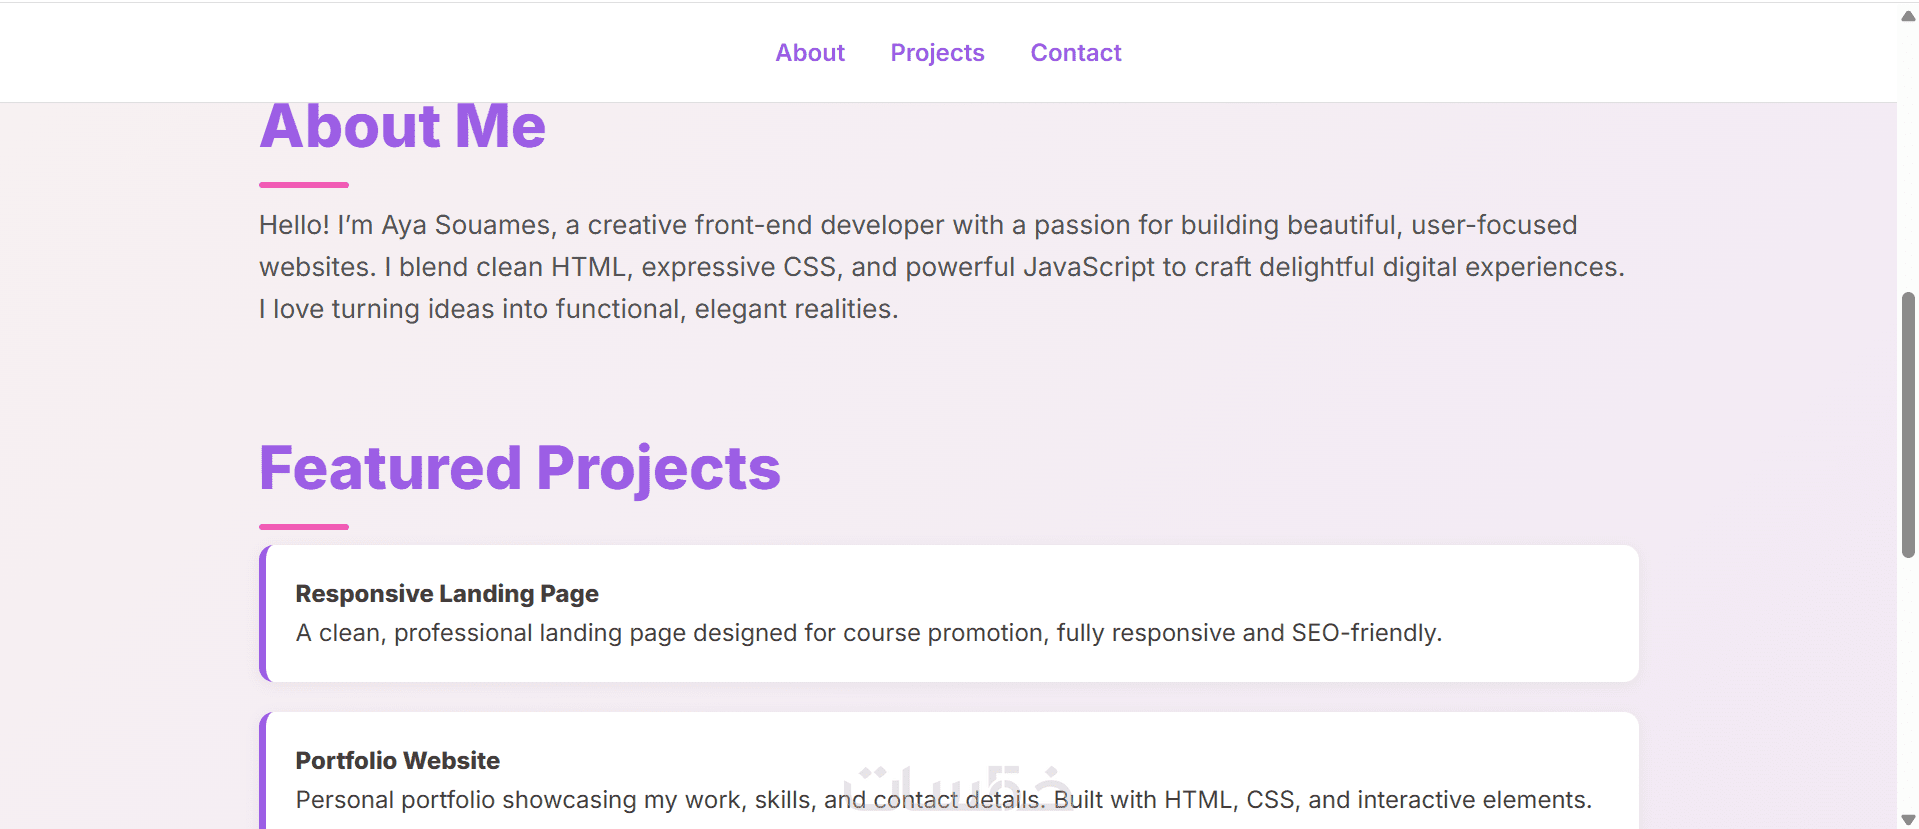Click the scrollbar down arrow
1919x829 pixels.
coord(1908,819)
